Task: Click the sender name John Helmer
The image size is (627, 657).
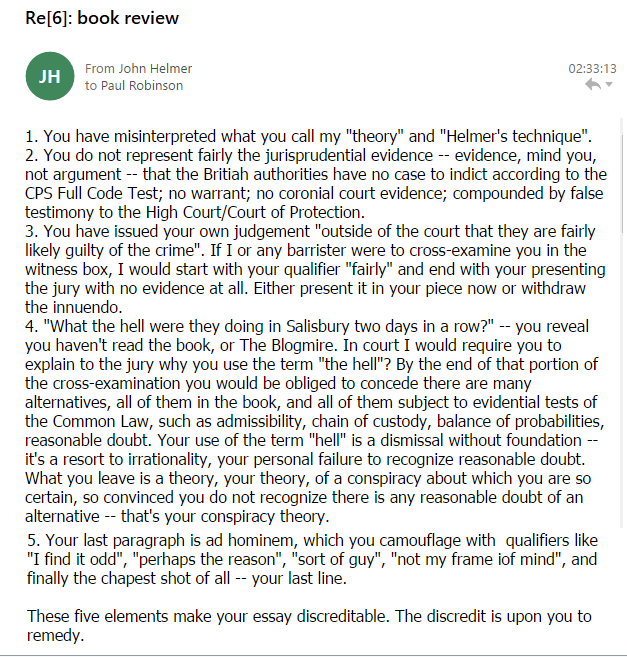Action: click(x=155, y=68)
